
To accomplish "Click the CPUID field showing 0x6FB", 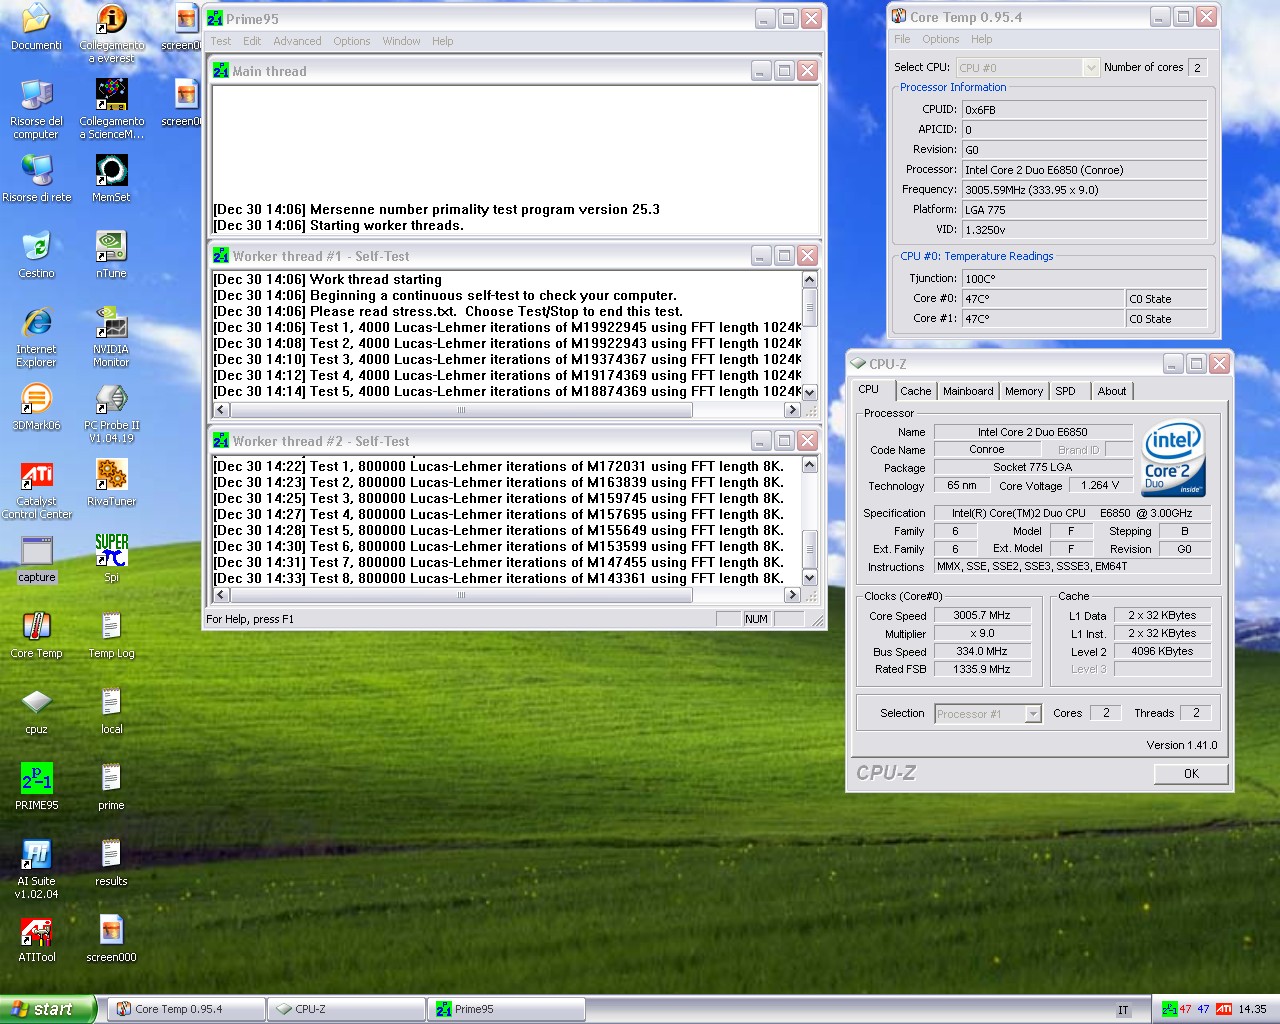I will click(1084, 110).
